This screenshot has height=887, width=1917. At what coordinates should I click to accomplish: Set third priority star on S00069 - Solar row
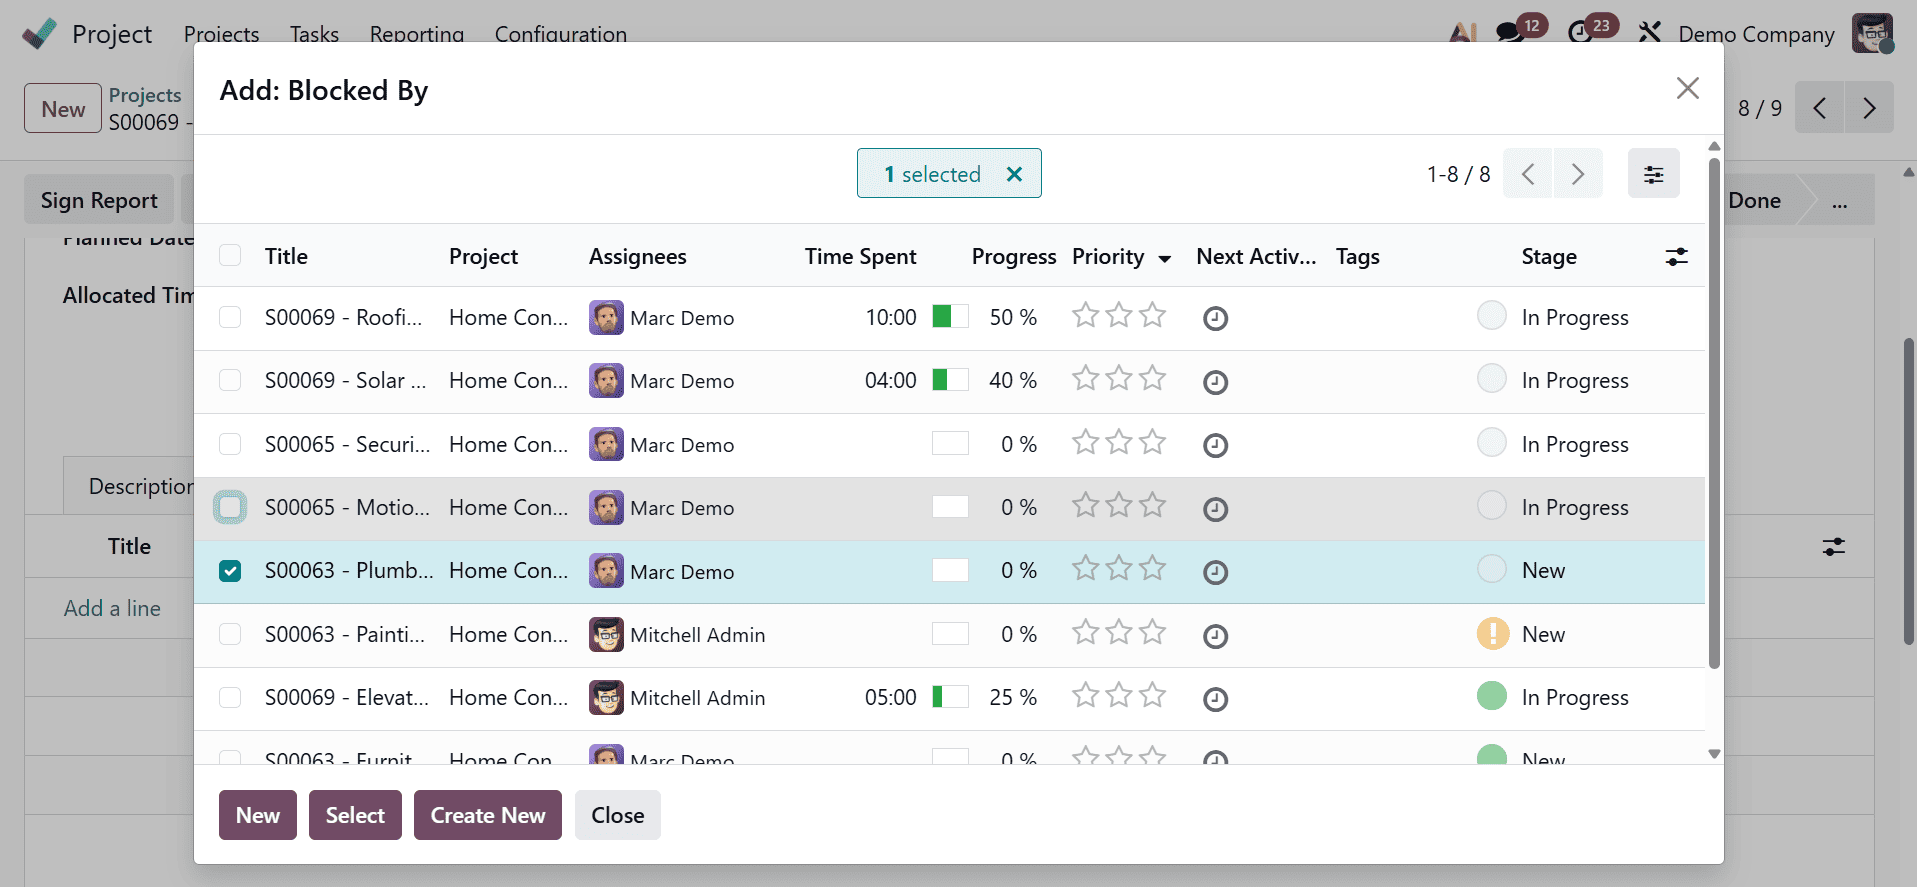[x=1153, y=379]
